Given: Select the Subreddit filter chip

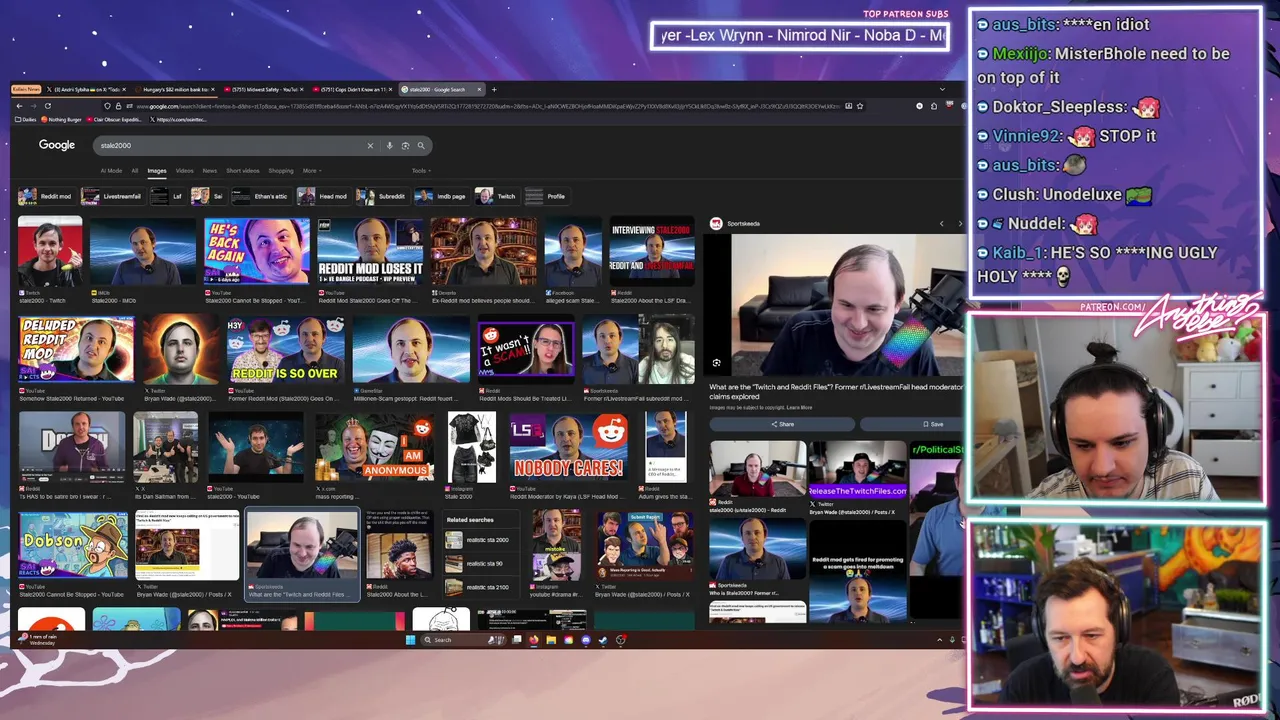Looking at the screenshot, I should [x=382, y=196].
